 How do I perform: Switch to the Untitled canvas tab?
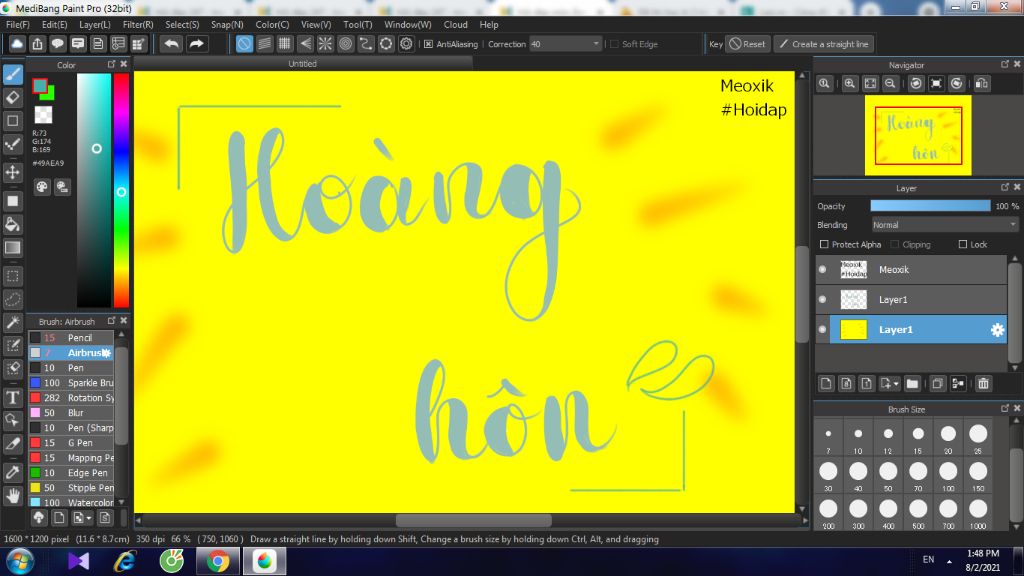pyautogui.click(x=302, y=64)
